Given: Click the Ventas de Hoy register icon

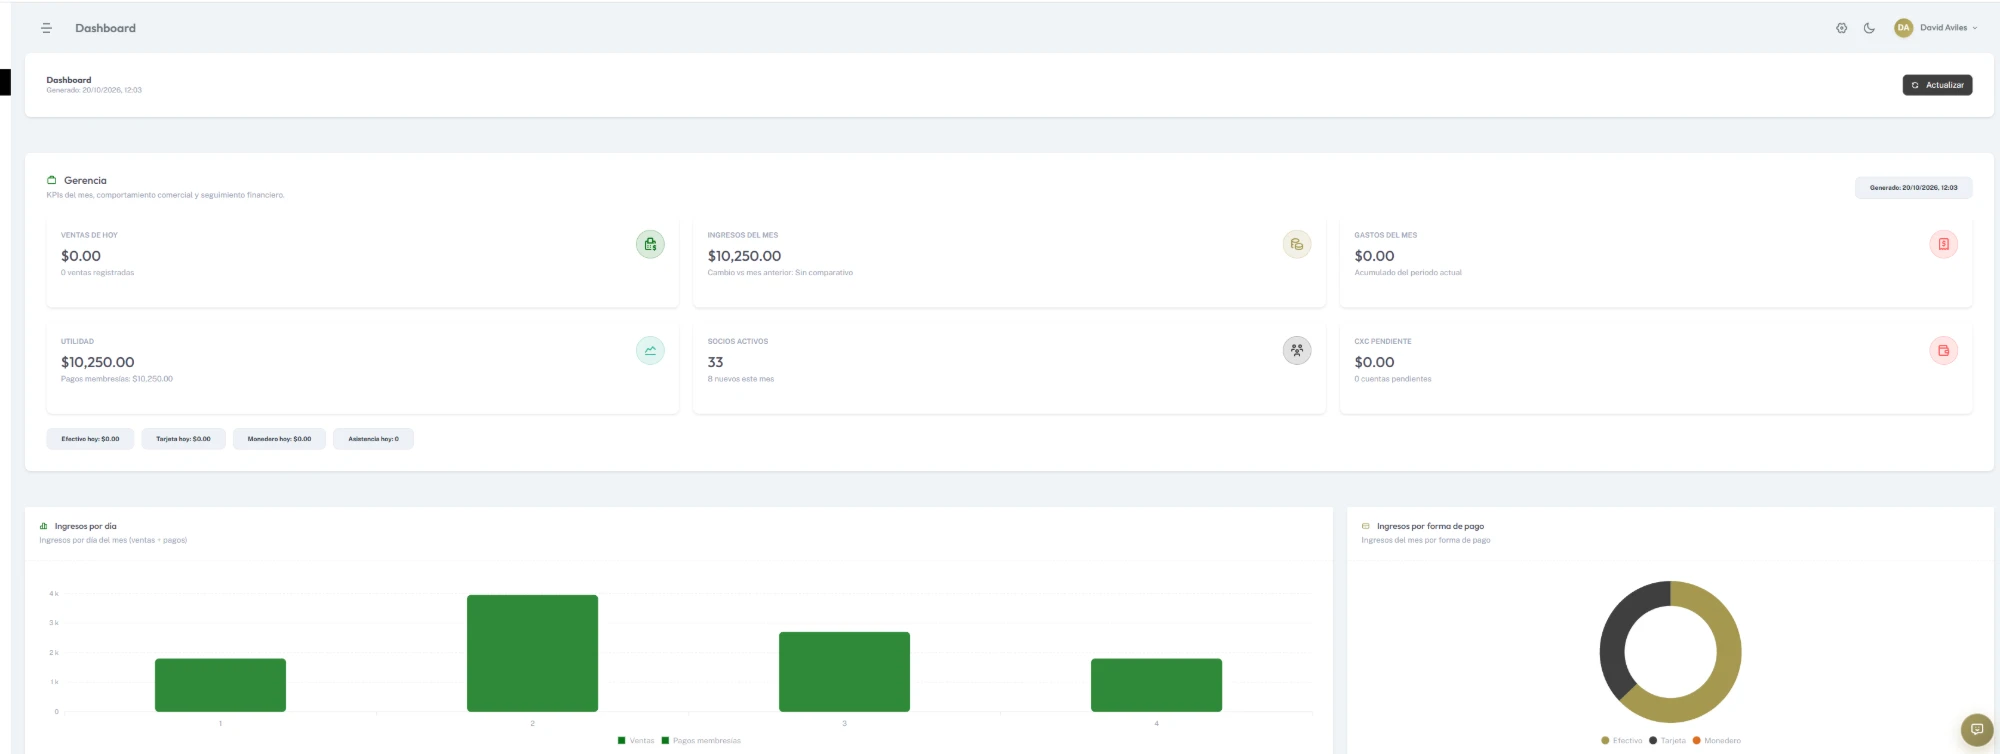Looking at the screenshot, I should pos(650,244).
